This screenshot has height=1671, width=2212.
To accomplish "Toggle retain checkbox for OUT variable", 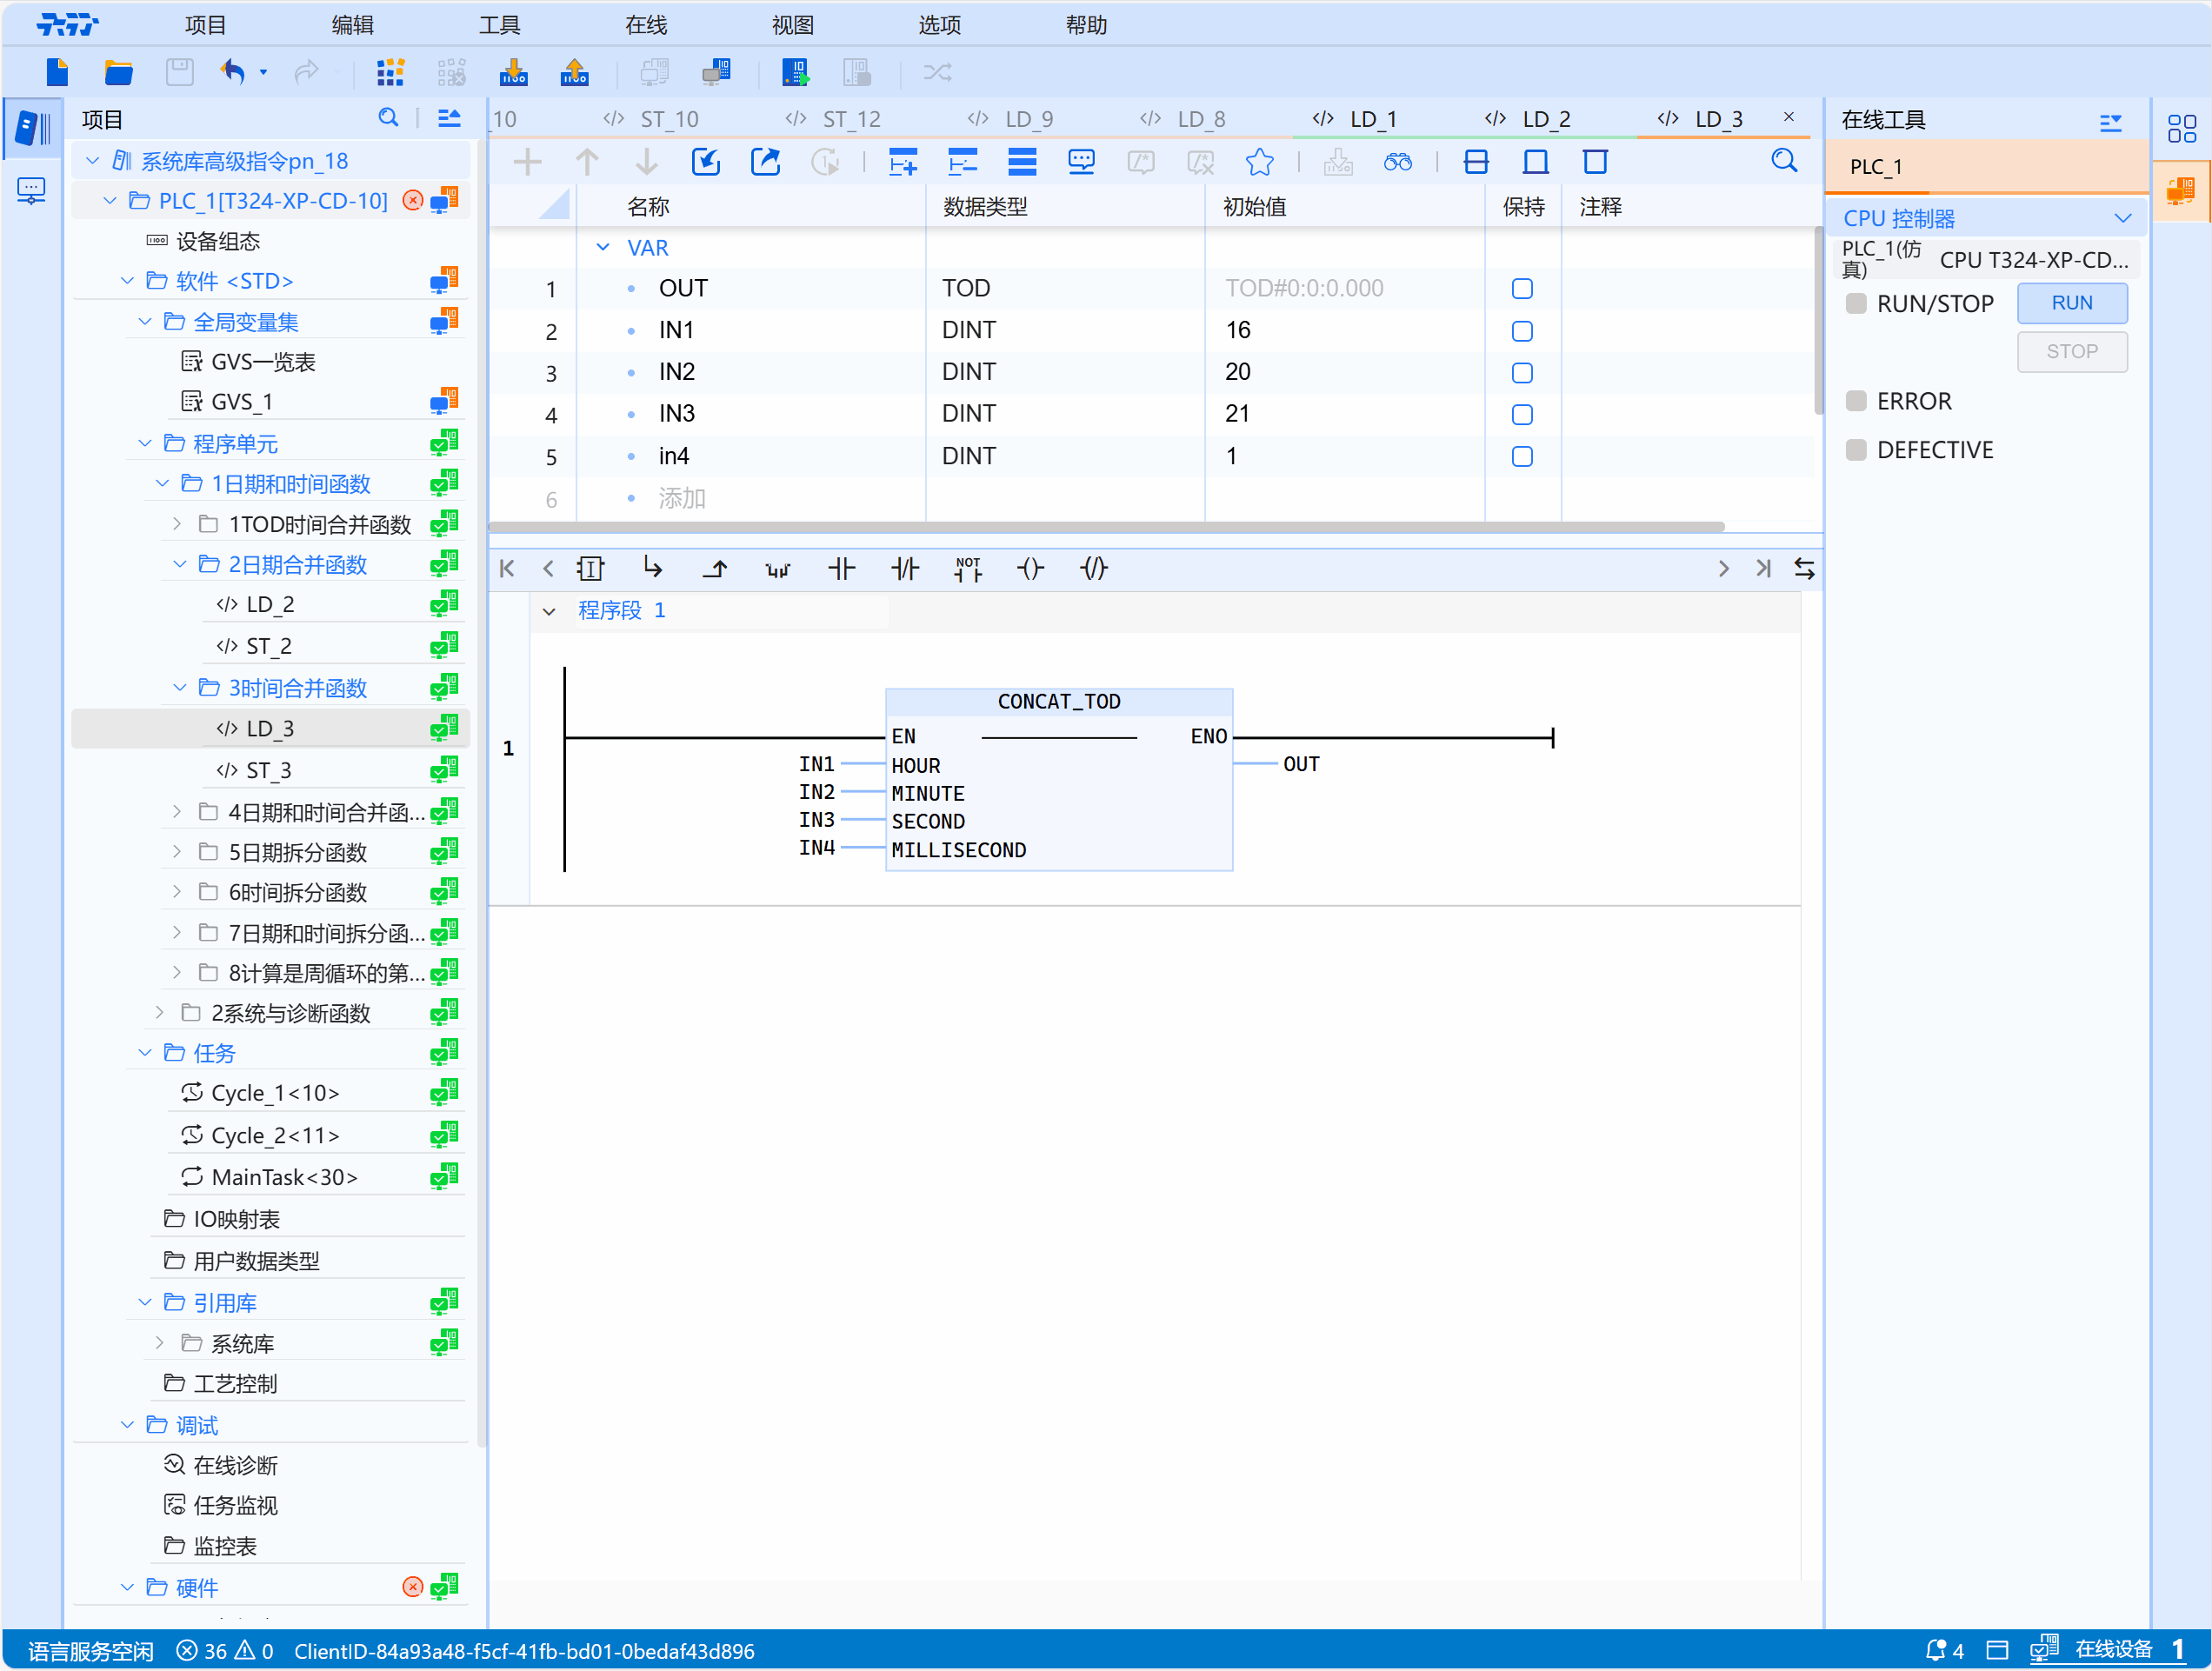I will pos(1521,289).
